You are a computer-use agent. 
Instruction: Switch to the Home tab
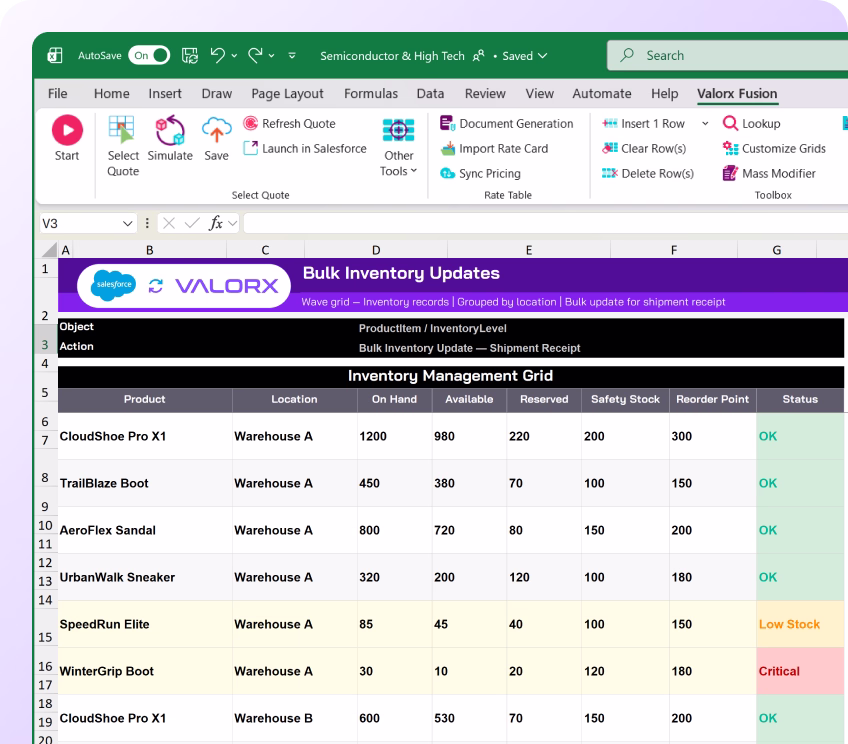pos(111,94)
